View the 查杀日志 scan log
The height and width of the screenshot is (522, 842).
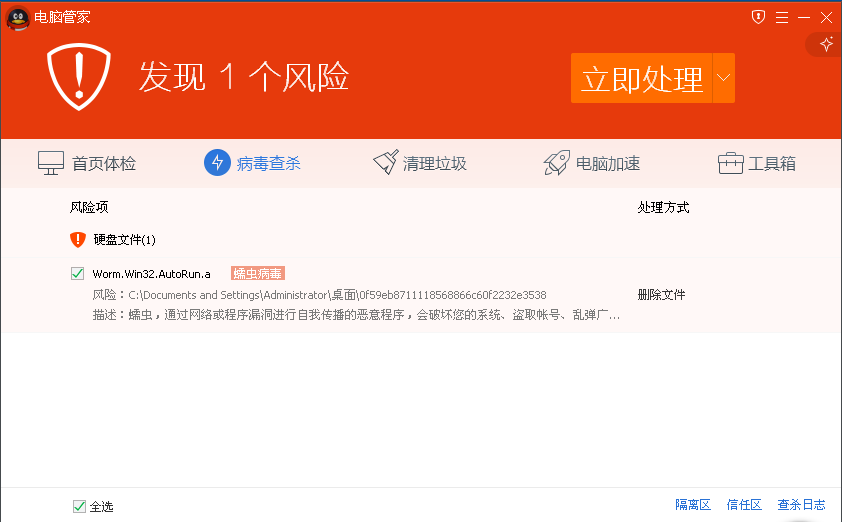[x=801, y=505]
